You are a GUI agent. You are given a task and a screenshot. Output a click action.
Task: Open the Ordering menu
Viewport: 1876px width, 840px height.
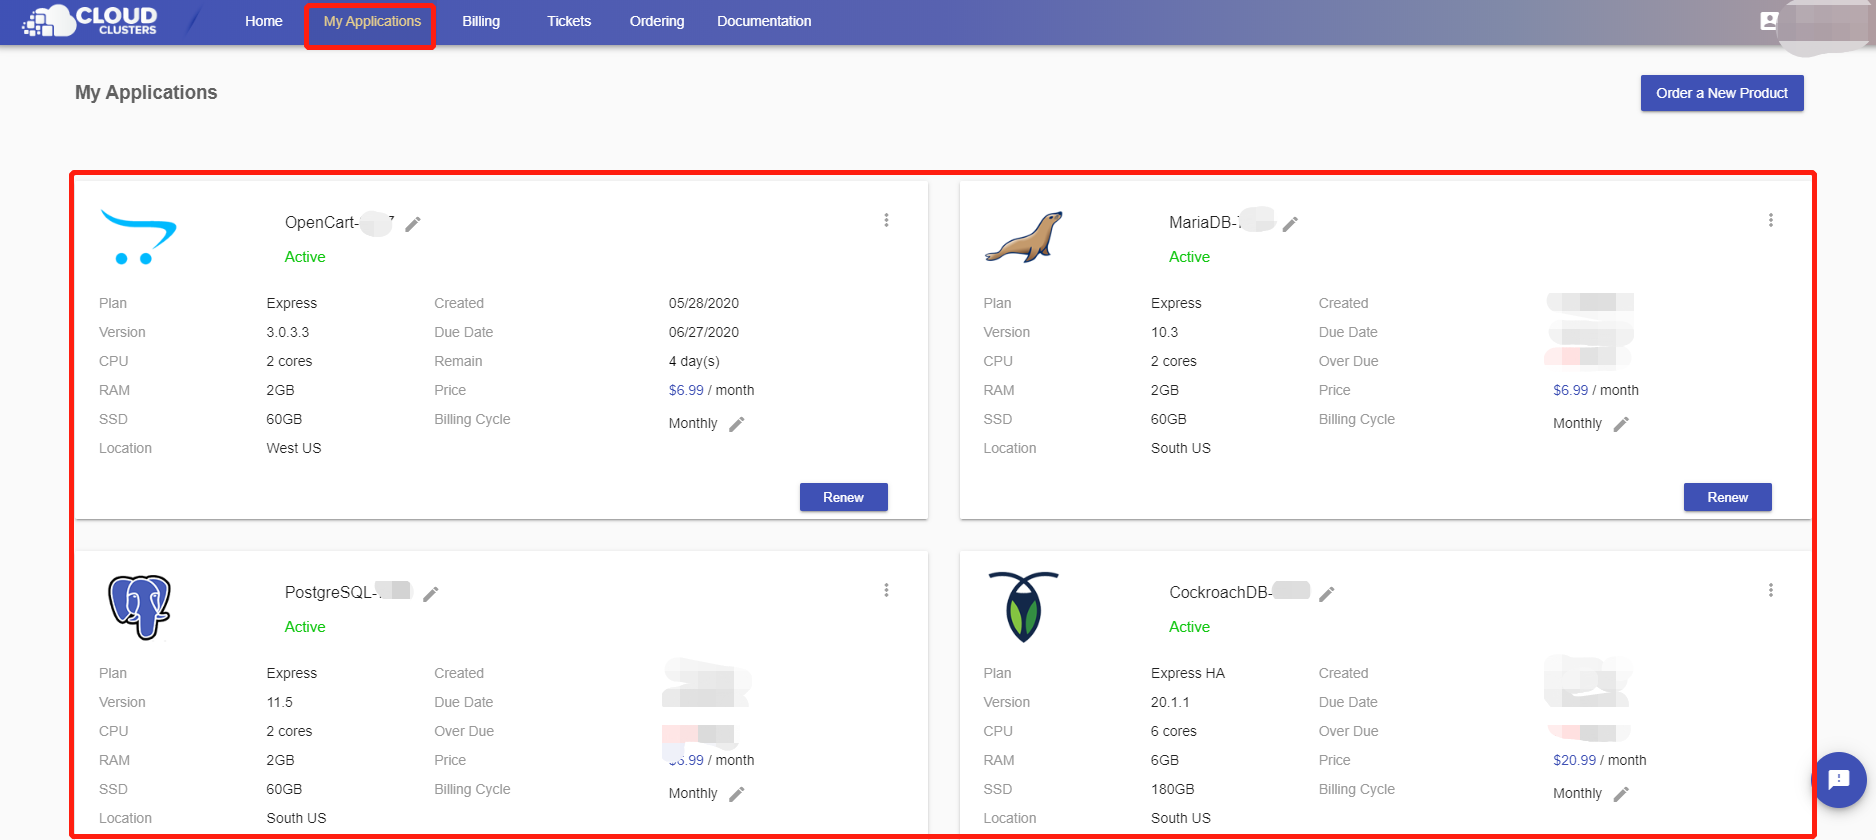(x=657, y=21)
